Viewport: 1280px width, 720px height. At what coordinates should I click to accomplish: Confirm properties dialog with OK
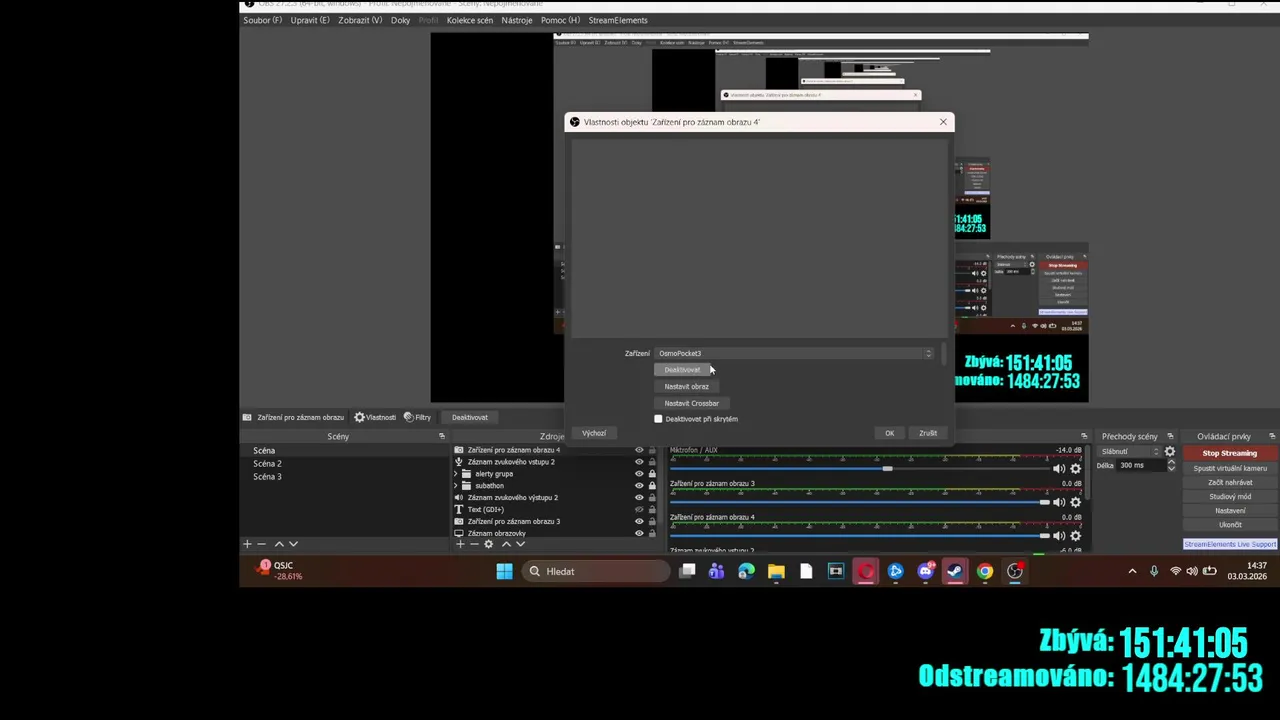coord(889,433)
